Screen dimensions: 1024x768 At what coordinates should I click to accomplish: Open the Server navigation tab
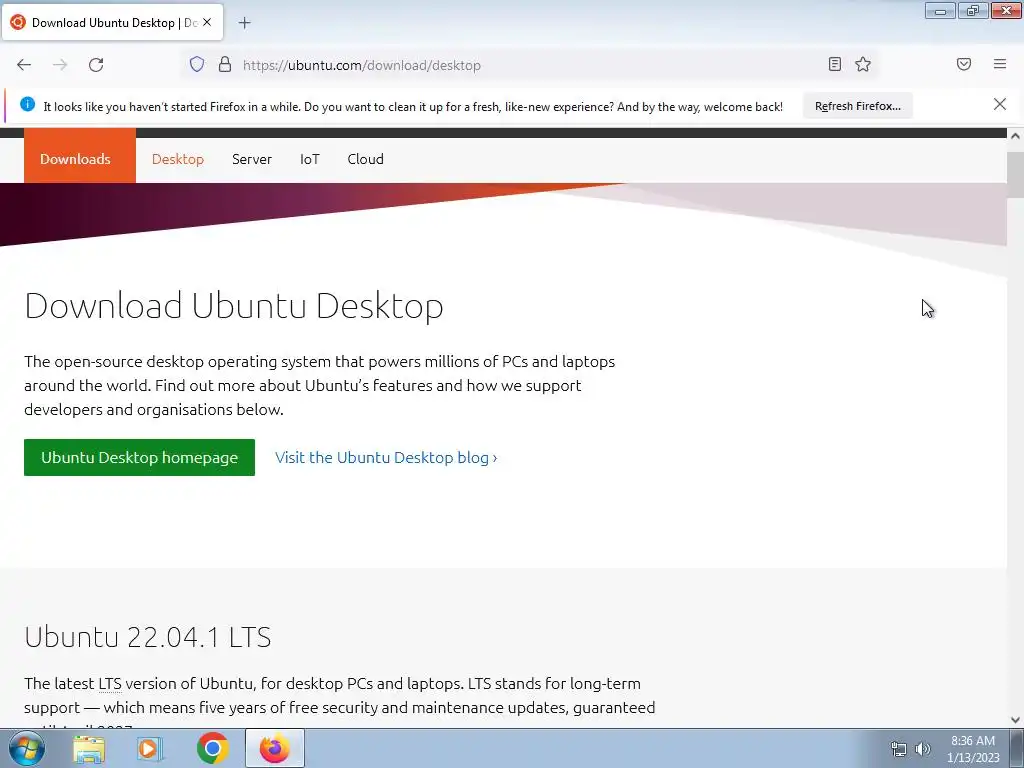click(x=251, y=159)
